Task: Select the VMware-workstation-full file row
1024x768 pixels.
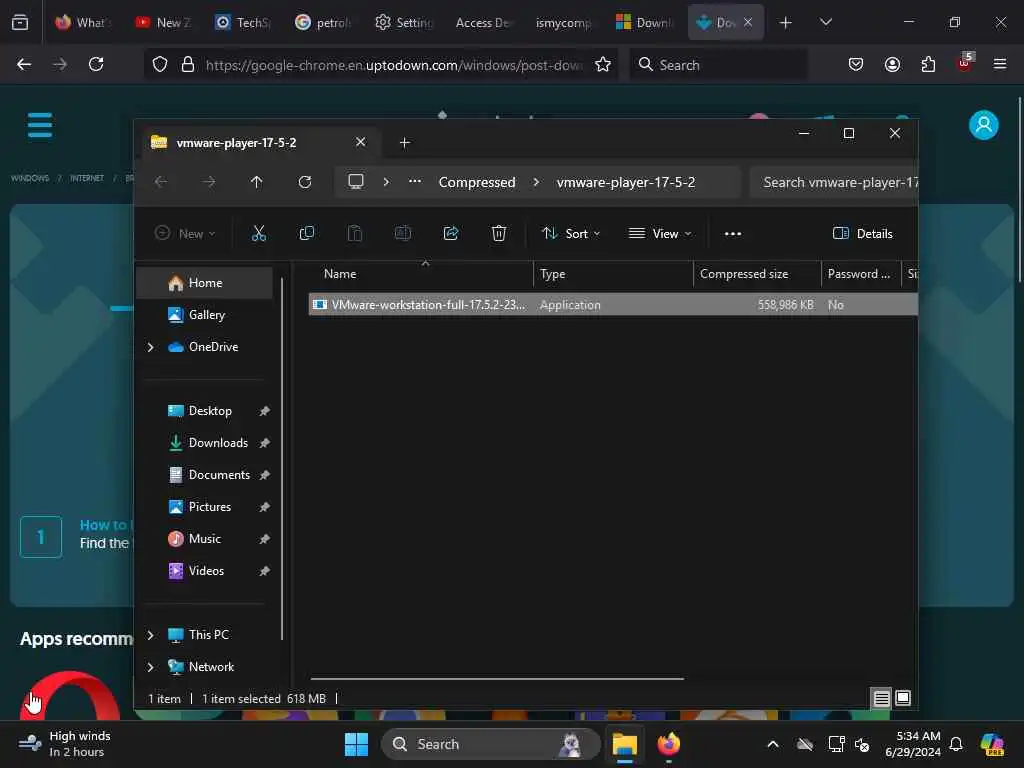Action: coord(613,304)
